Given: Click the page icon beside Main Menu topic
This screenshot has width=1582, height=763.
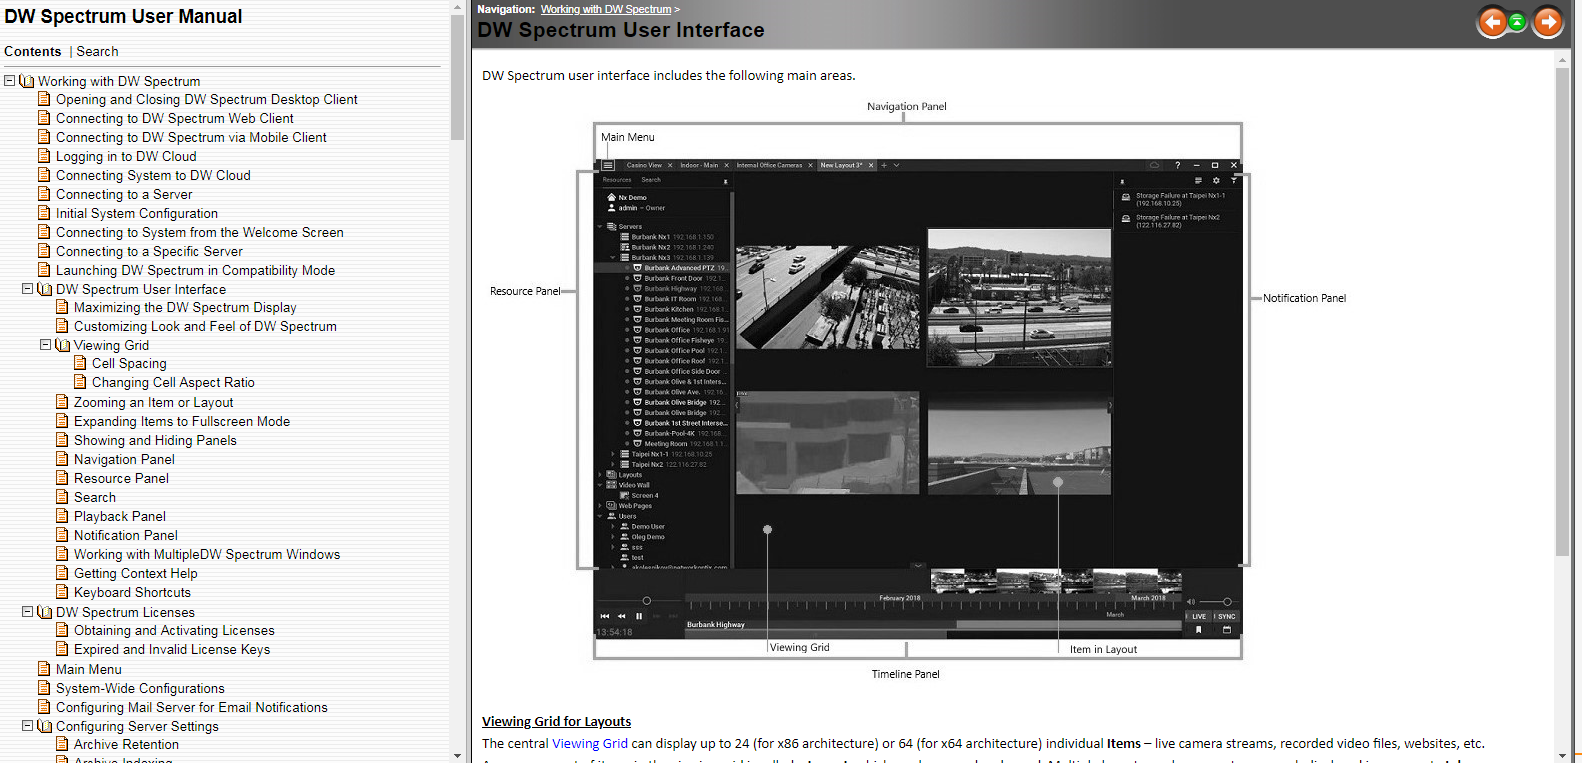Looking at the screenshot, I should point(44,669).
